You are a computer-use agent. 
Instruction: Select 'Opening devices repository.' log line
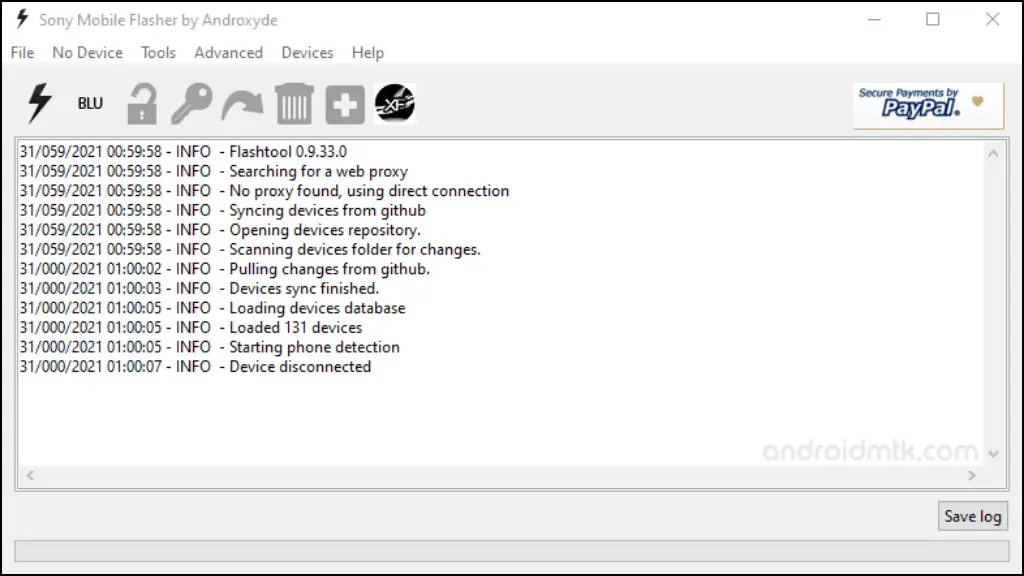220,230
